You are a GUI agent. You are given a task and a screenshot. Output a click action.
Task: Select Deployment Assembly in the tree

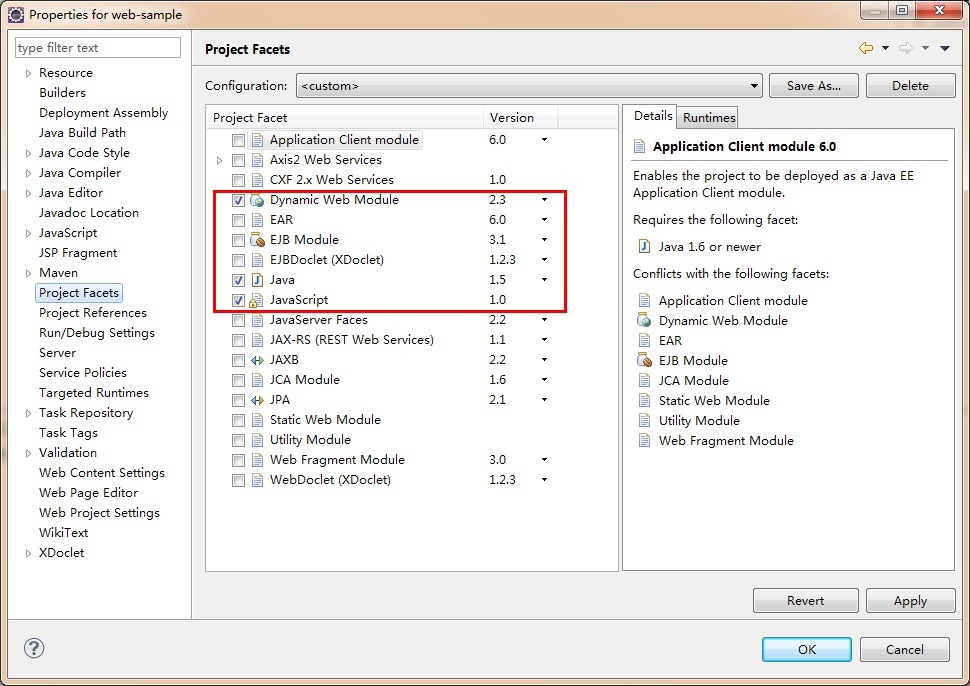coord(103,113)
